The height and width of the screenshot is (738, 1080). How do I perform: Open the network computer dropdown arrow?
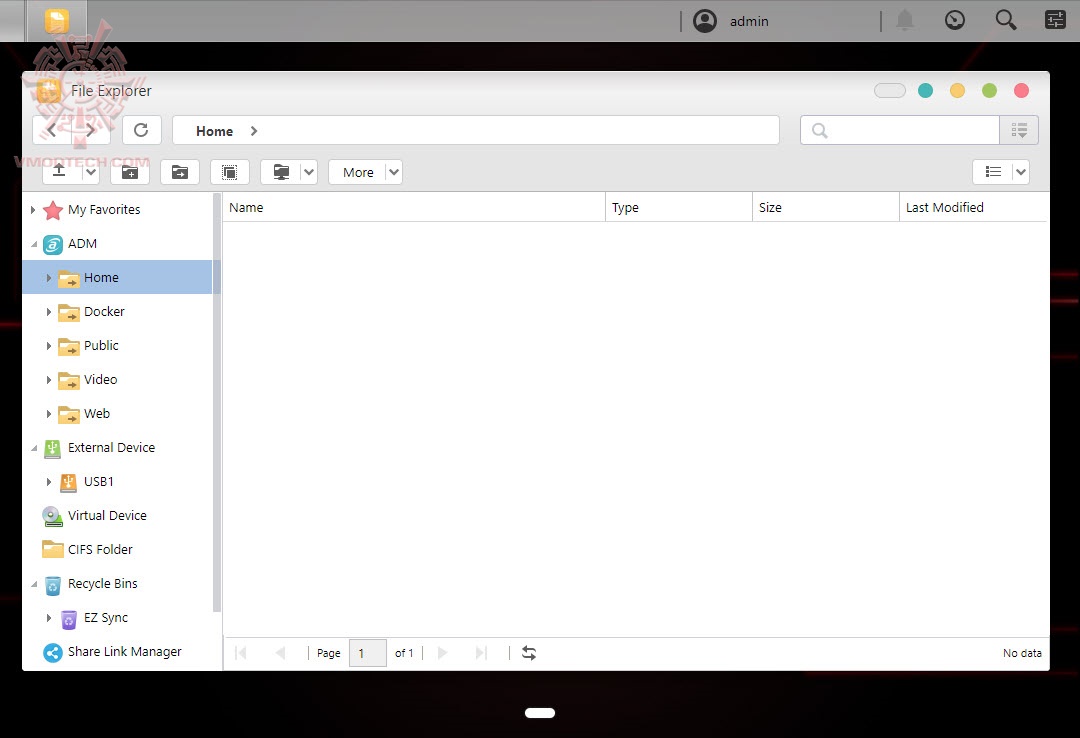point(309,172)
